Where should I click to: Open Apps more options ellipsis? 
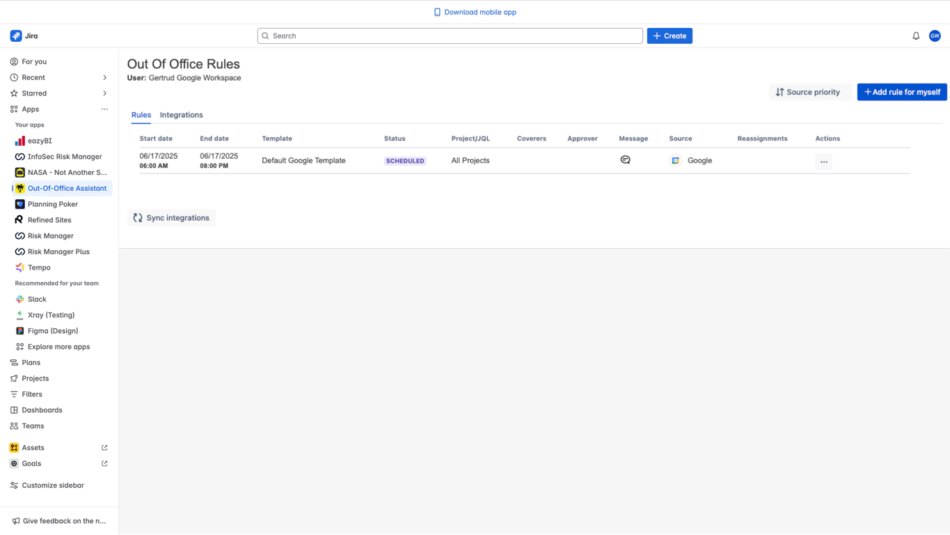(104, 109)
